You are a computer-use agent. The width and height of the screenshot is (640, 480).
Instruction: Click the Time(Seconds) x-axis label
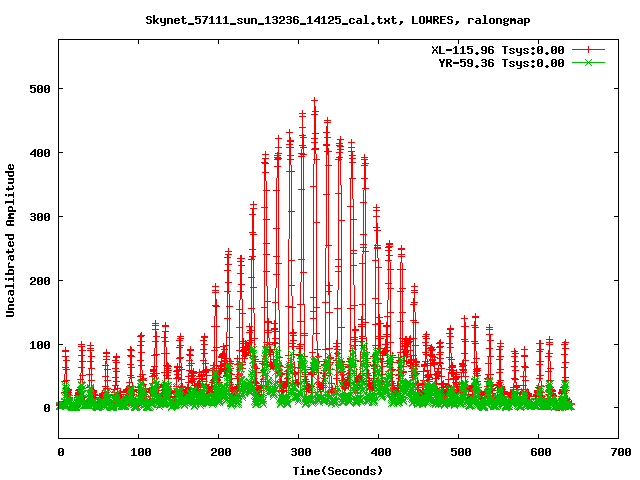coord(338,470)
